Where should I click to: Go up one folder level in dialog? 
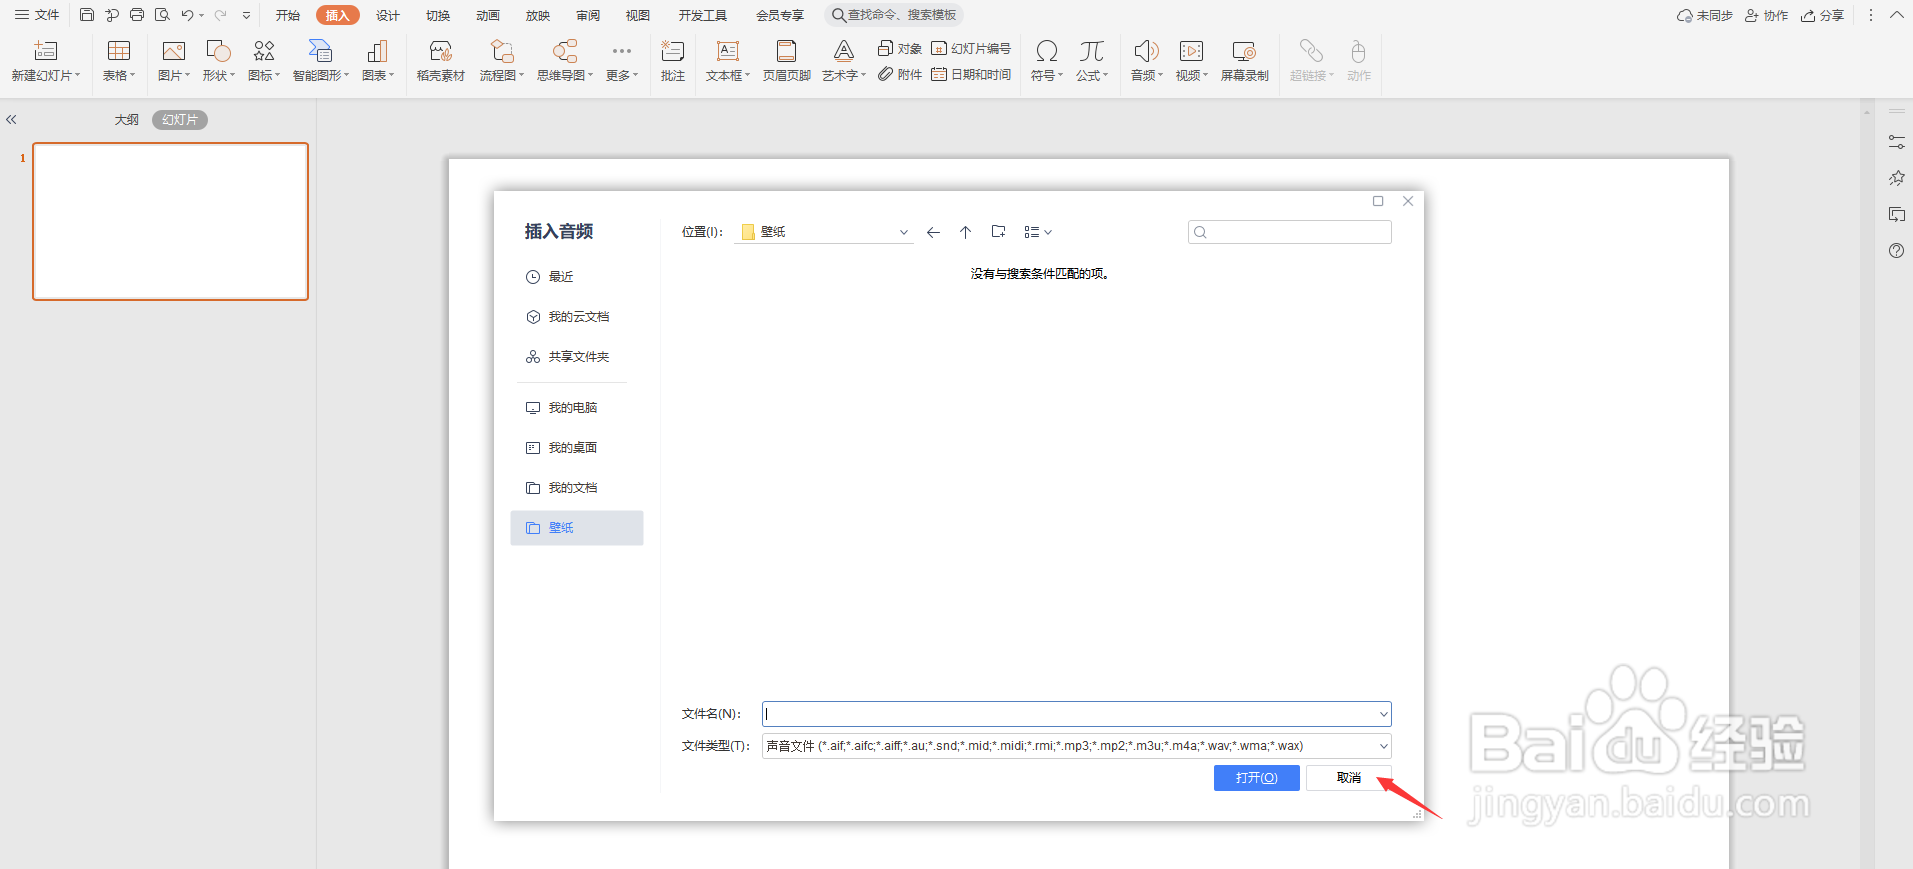966,232
